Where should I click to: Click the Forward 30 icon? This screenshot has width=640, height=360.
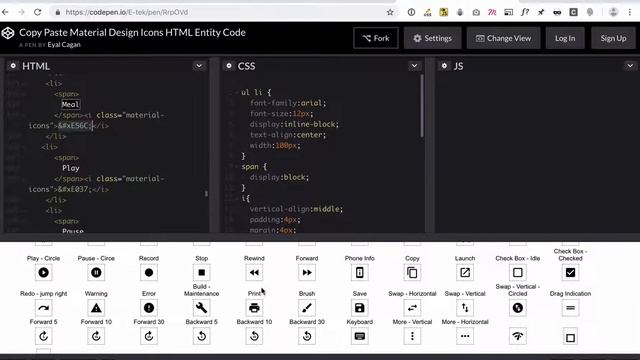coord(149,336)
